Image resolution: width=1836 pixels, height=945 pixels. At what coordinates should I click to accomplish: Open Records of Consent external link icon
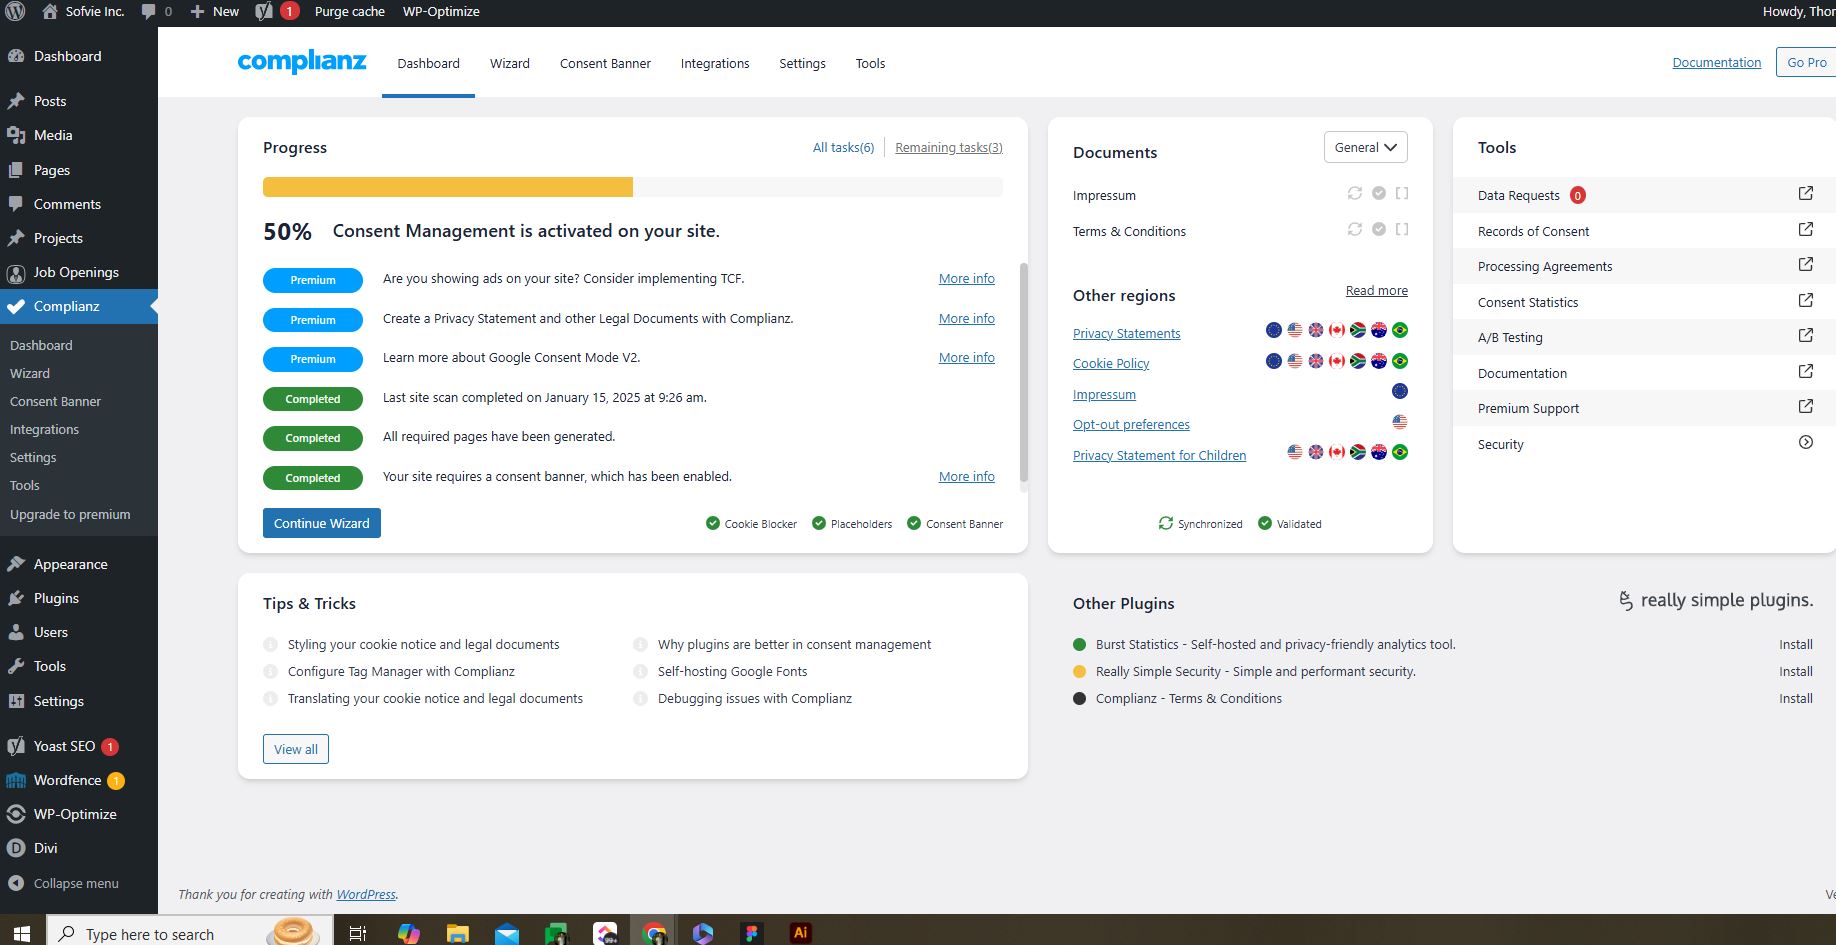click(x=1805, y=230)
